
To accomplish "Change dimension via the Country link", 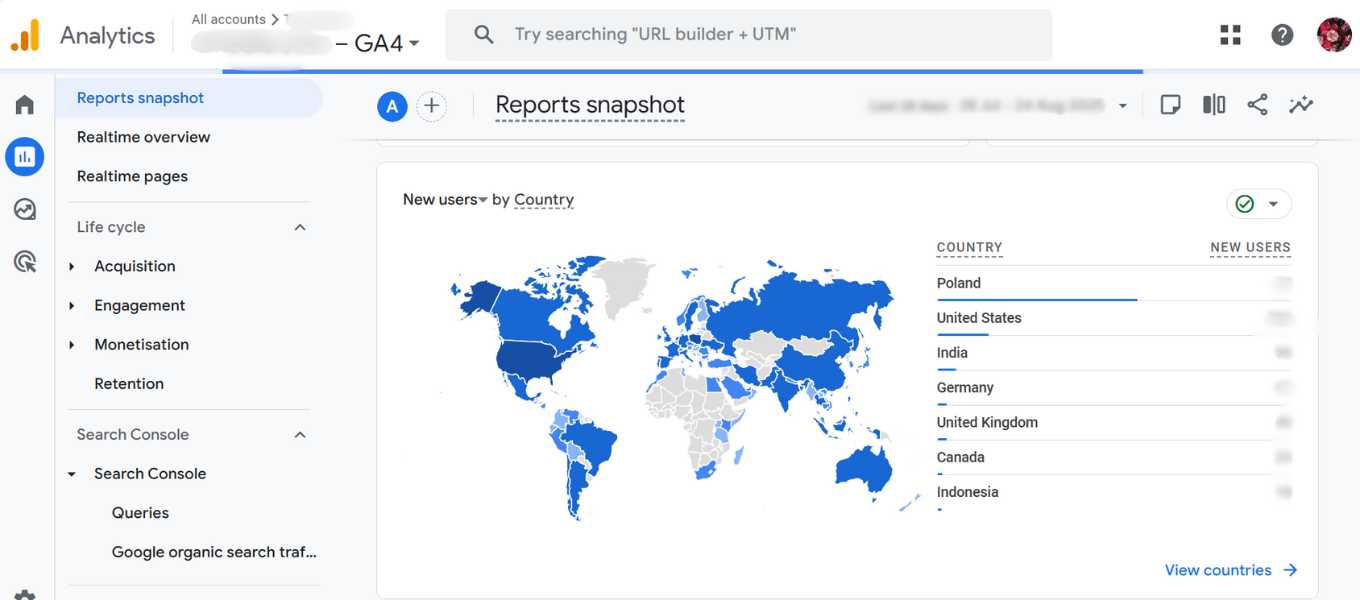I will click(x=543, y=199).
